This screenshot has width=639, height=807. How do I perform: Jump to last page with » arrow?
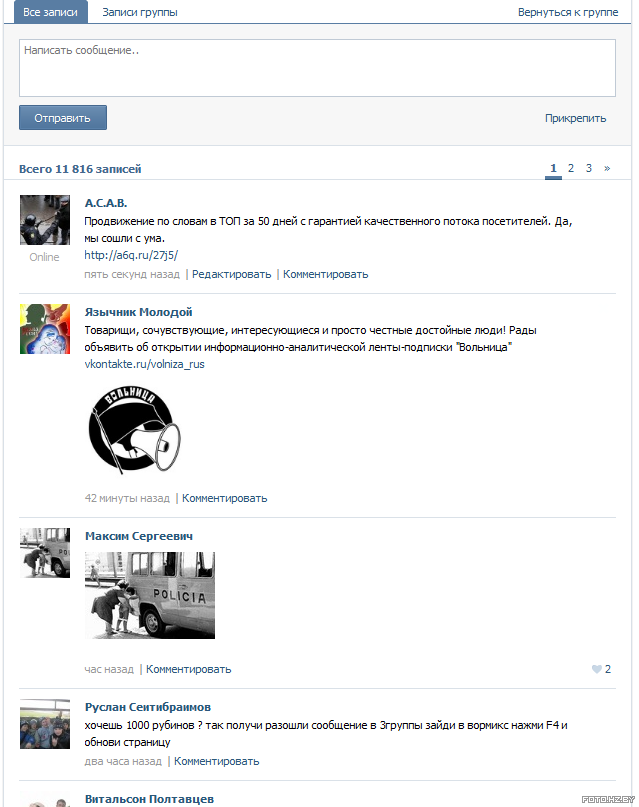pos(607,168)
